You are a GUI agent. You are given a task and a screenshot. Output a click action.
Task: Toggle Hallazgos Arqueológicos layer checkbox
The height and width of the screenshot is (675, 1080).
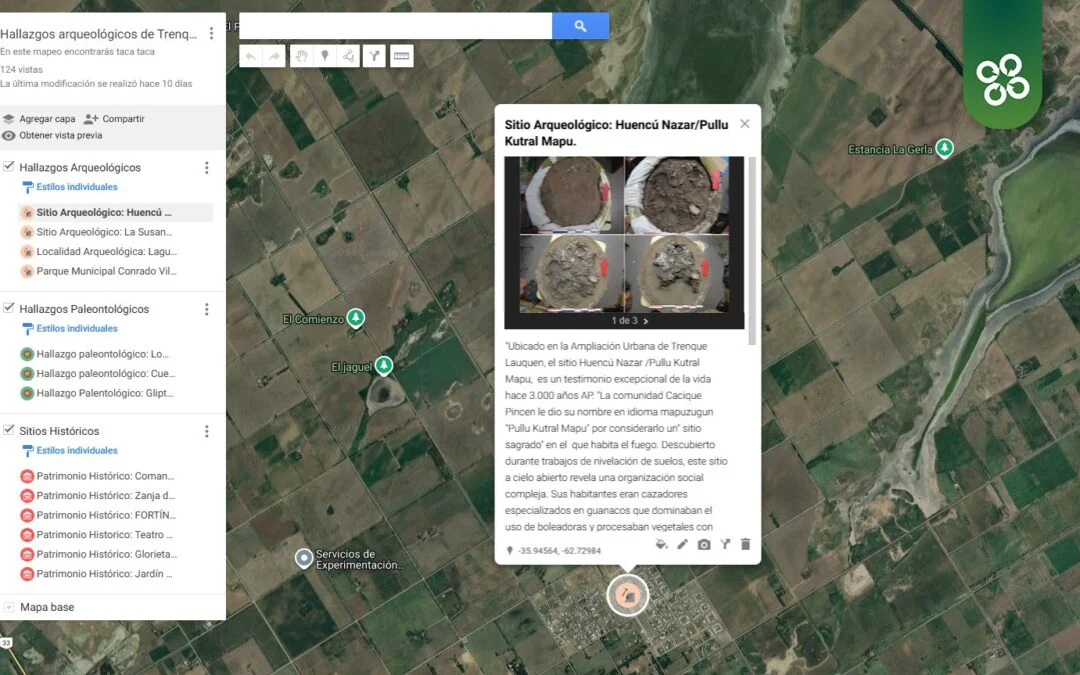click(9, 166)
